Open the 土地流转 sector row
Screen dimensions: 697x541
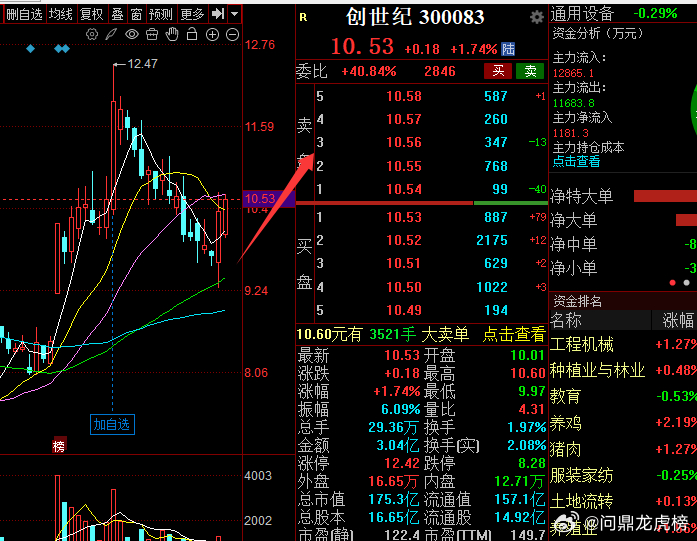pyautogui.click(x=623, y=501)
